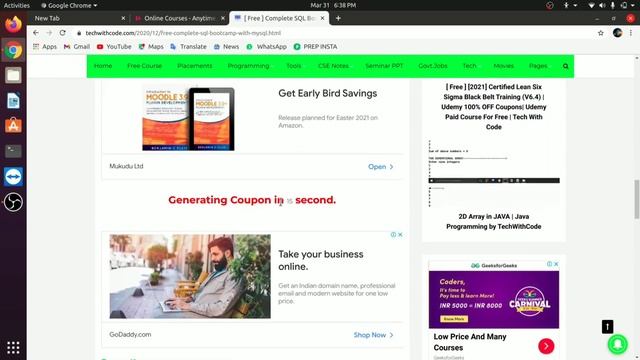
Task: Reload the current page
Action: pos(62,33)
